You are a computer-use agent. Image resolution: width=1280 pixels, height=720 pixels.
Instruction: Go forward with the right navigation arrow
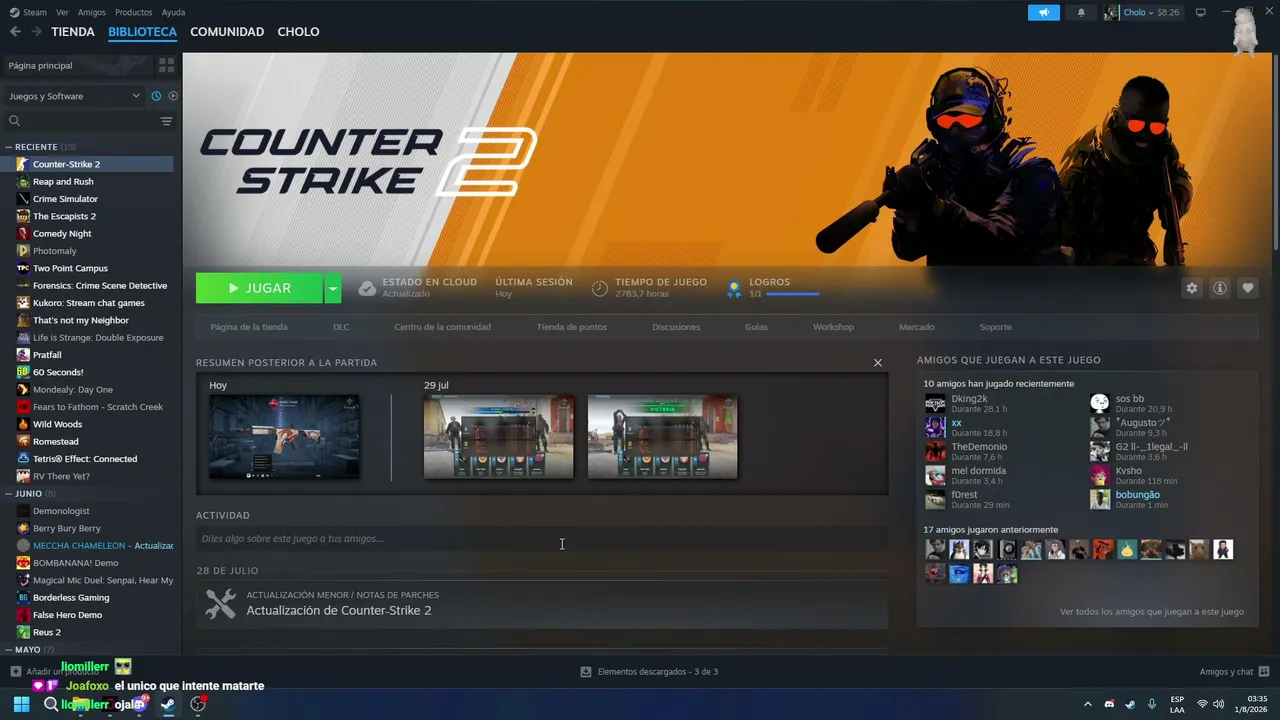(x=36, y=32)
